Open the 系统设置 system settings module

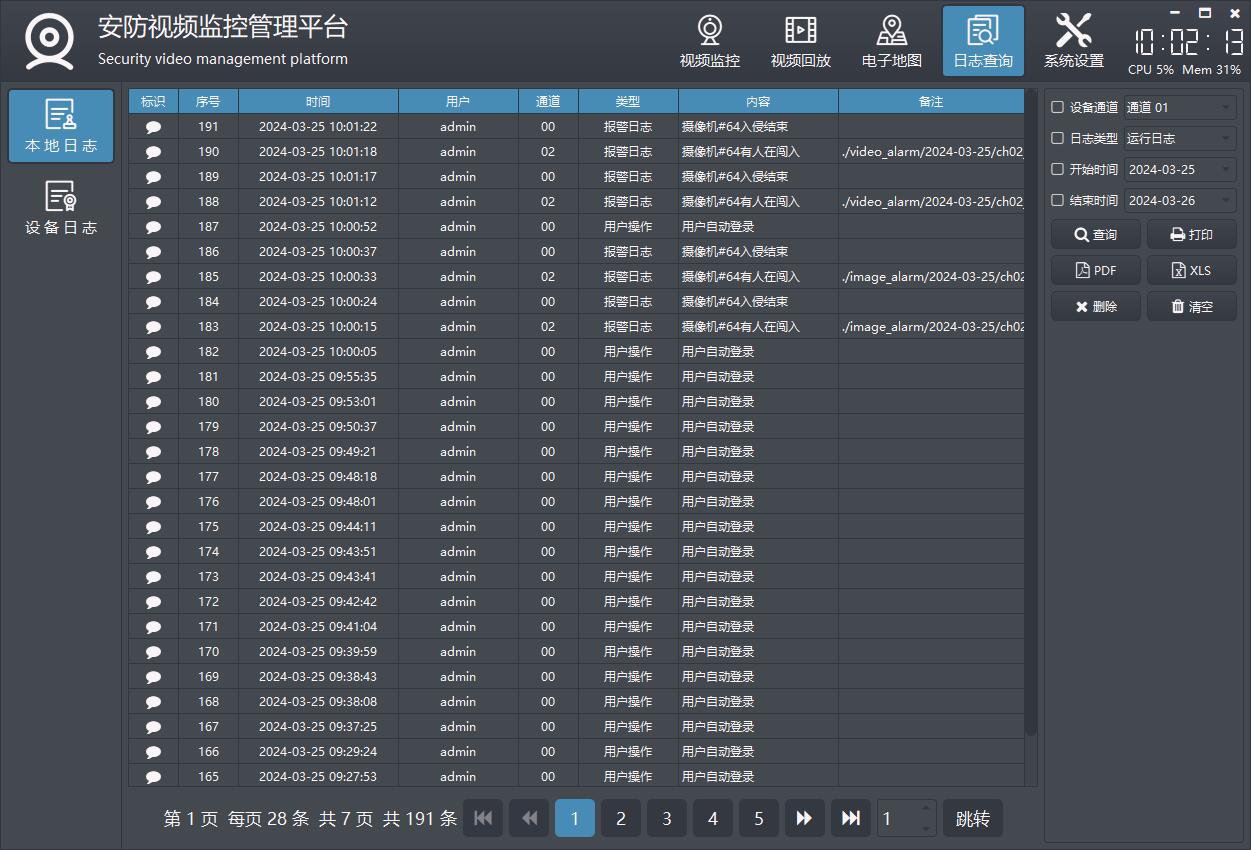(x=1073, y=41)
